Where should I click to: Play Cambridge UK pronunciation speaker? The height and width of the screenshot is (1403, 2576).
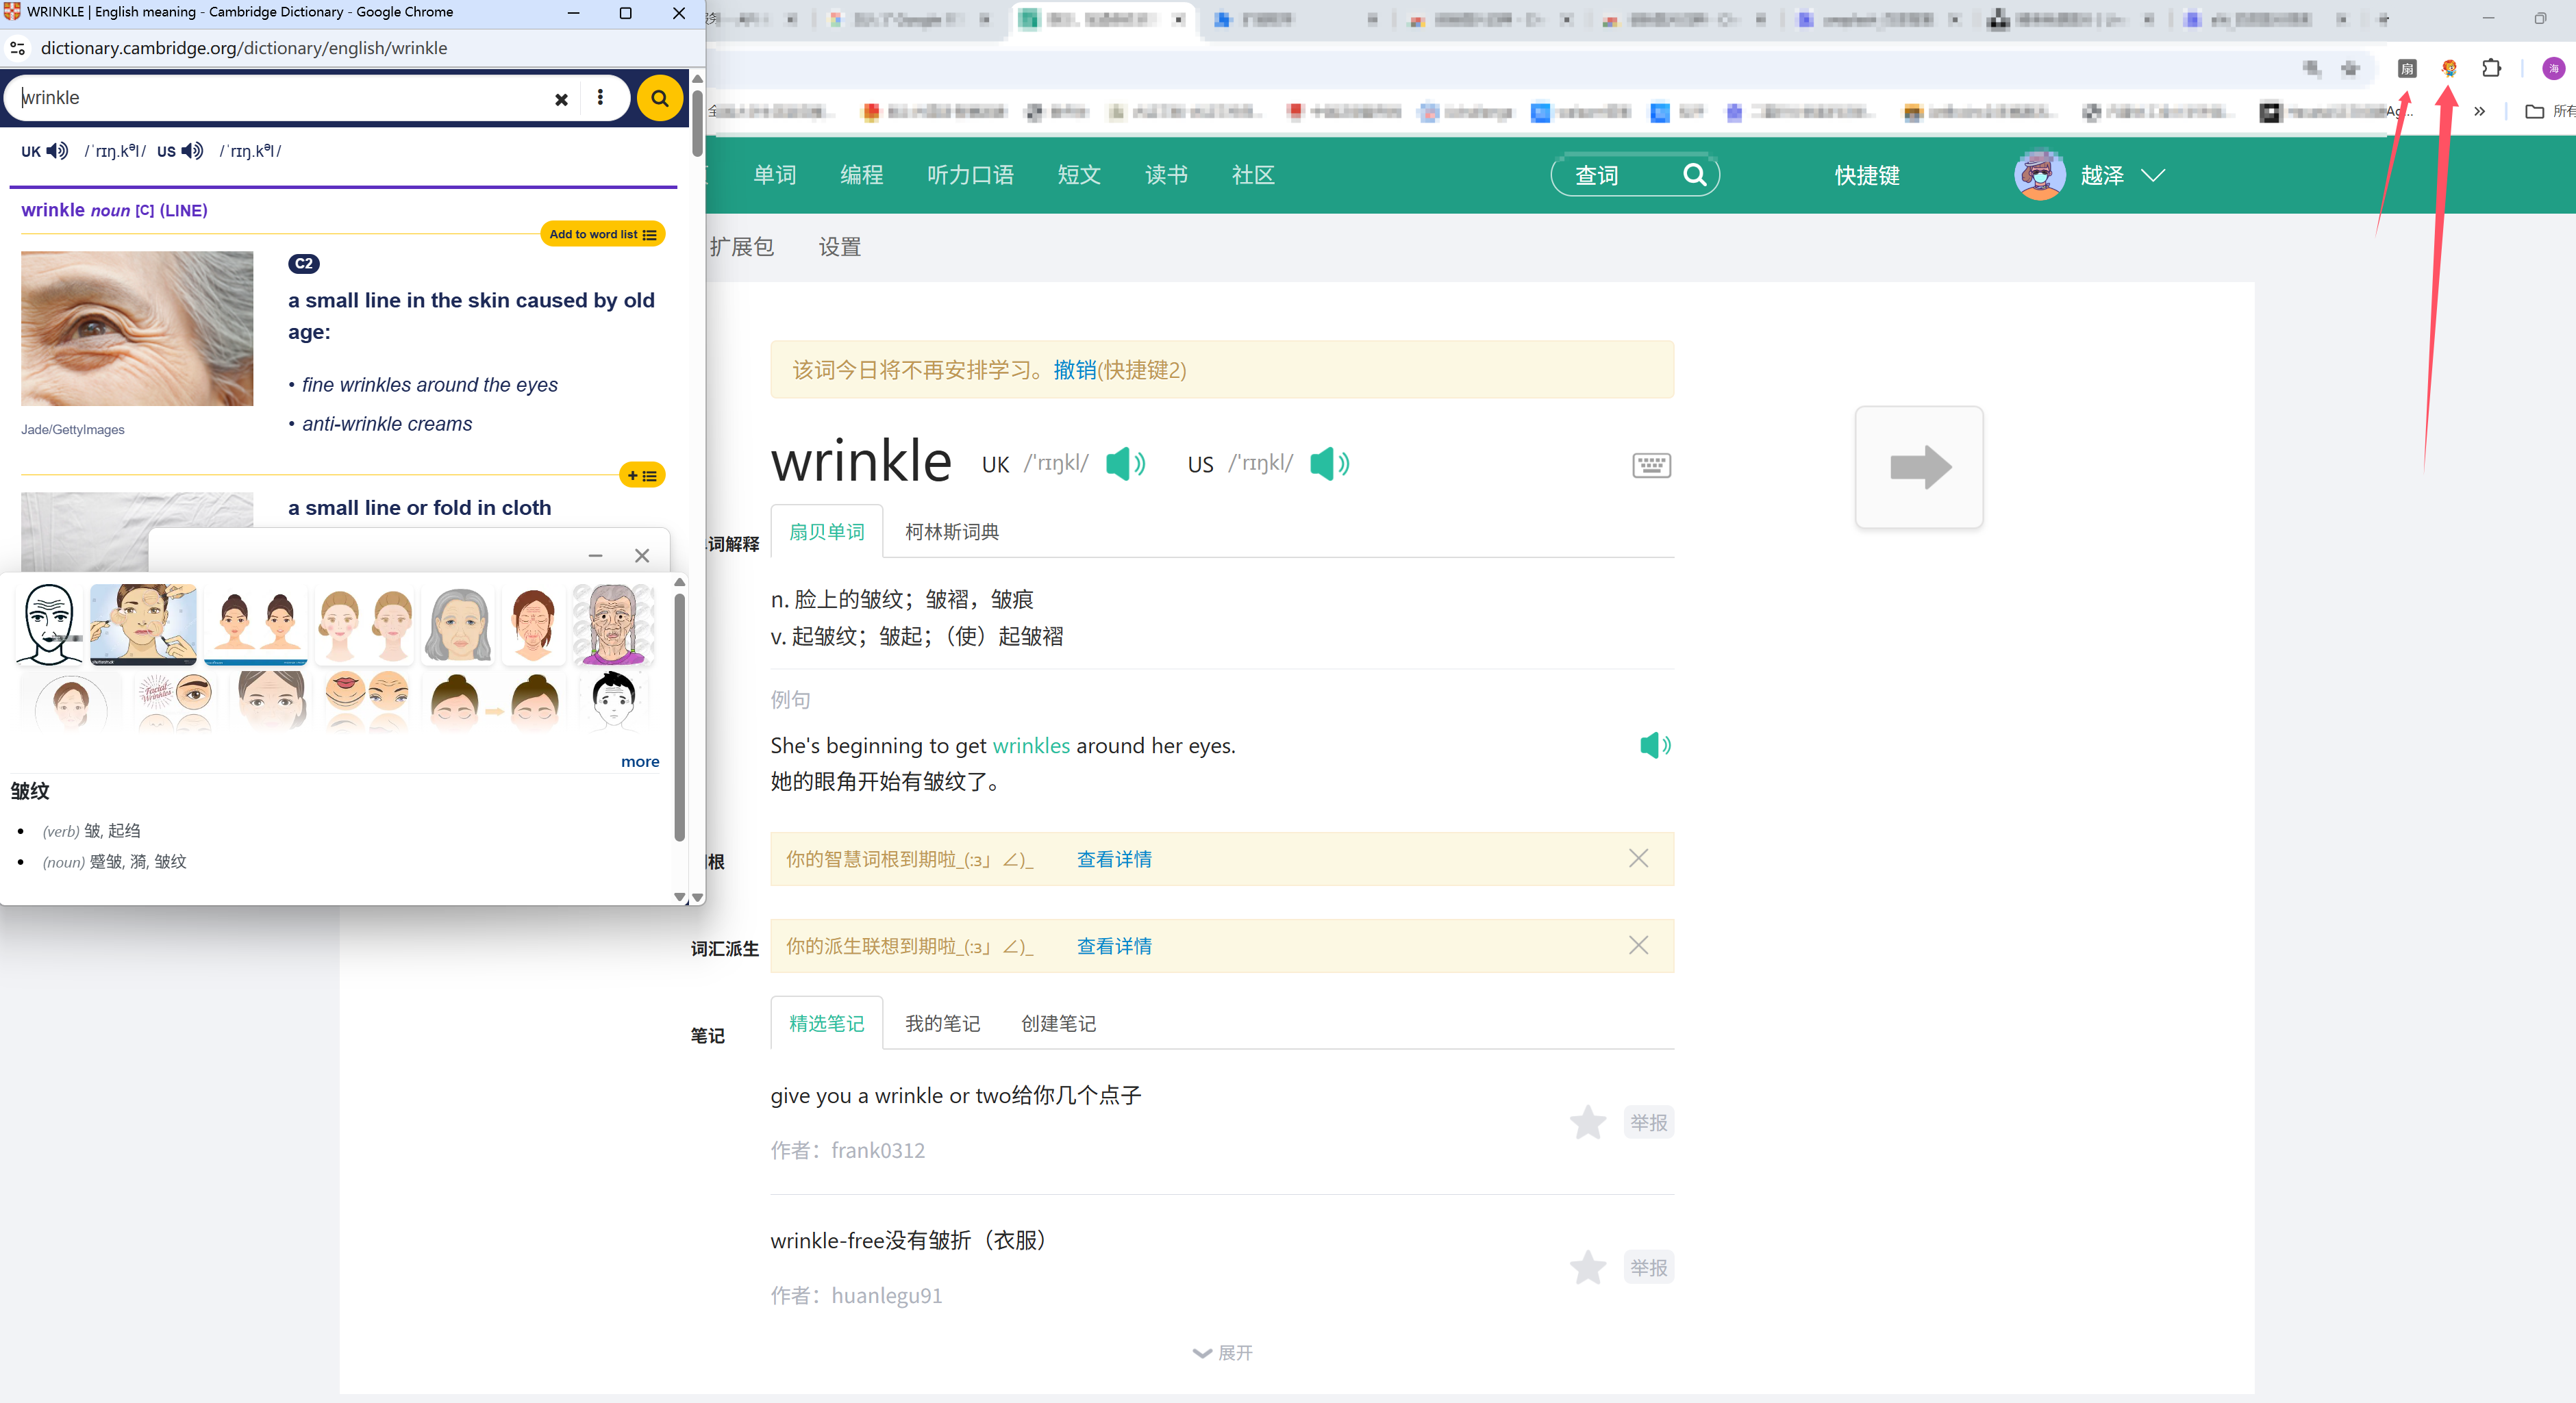coord(58,151)
